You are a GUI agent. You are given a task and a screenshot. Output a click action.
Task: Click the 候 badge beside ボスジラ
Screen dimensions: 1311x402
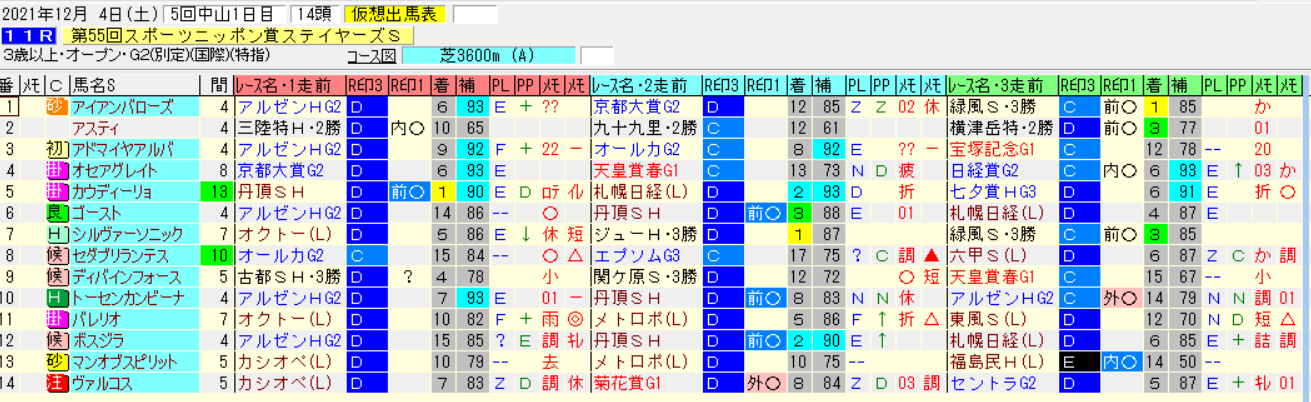coord(56,339)
